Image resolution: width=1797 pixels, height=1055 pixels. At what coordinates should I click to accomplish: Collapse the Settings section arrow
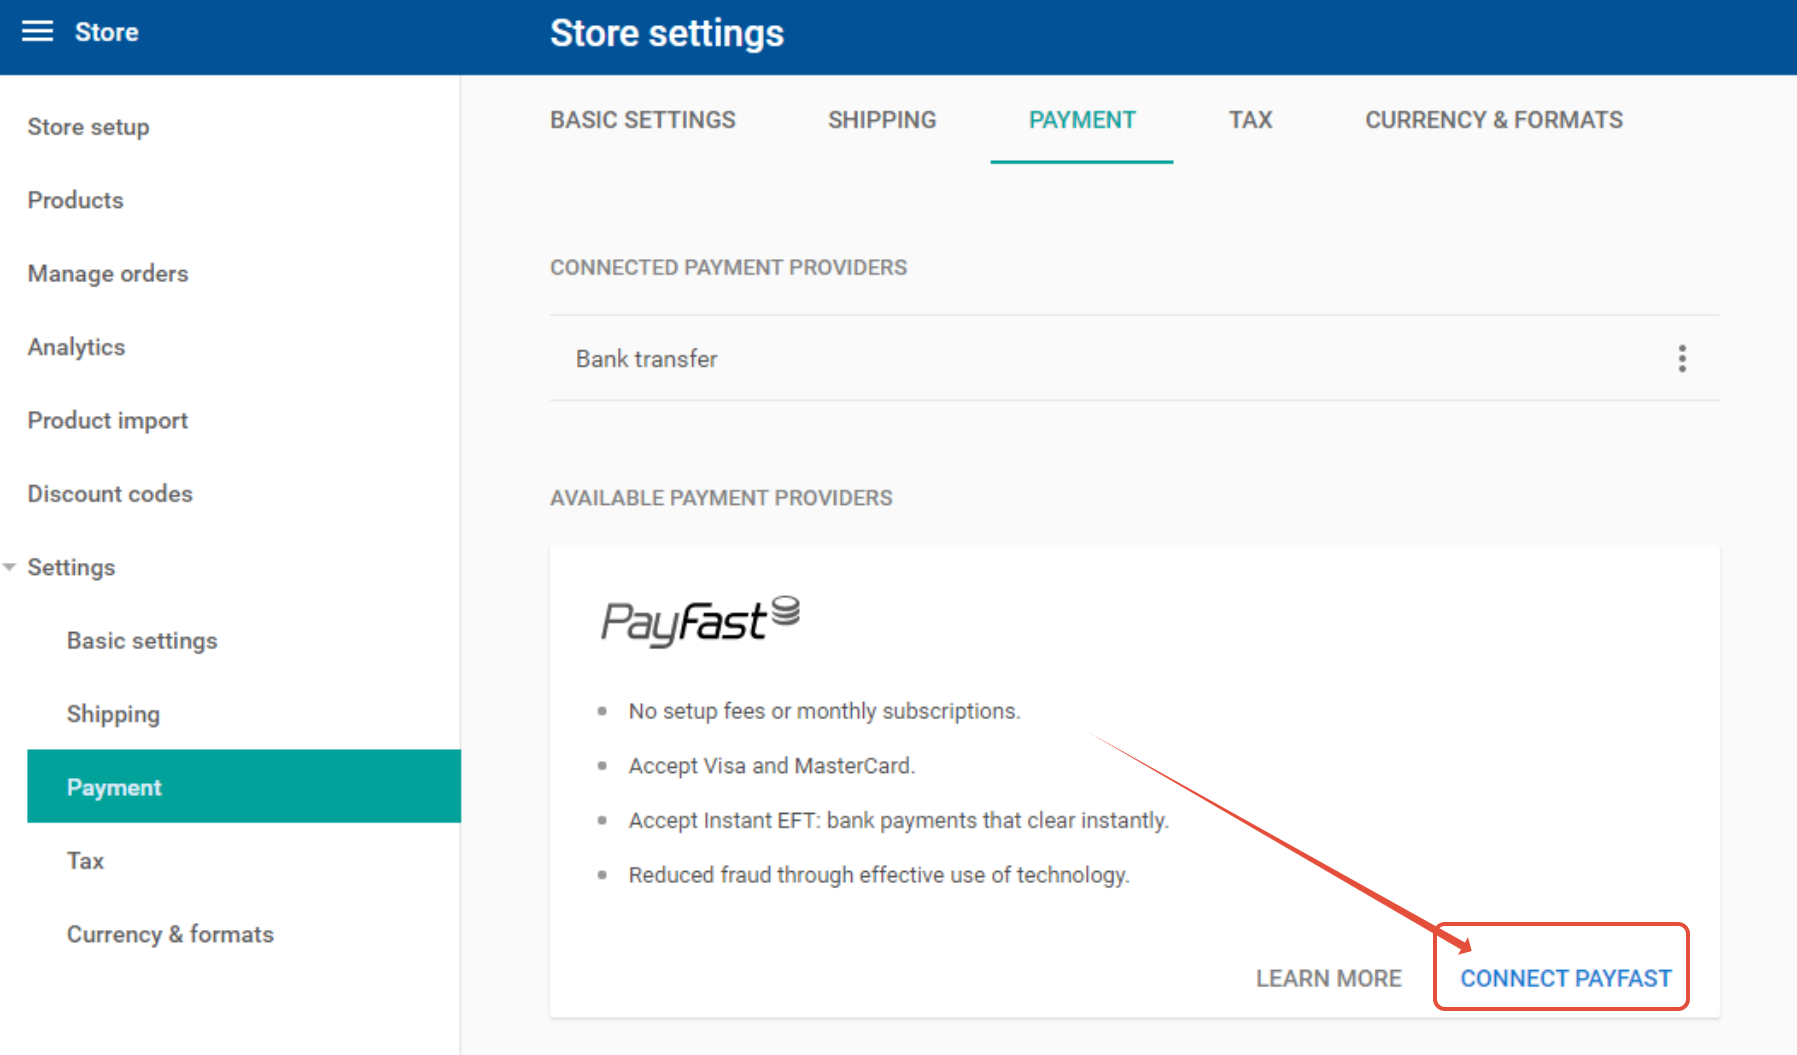(x=10, y=567)
